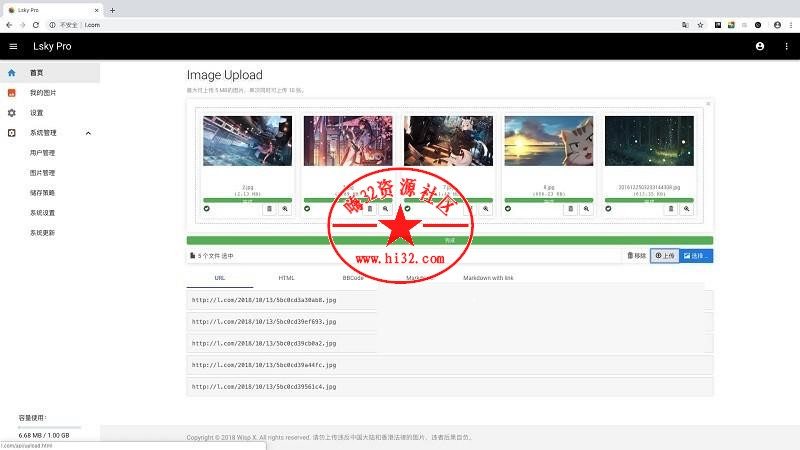Click the account avatar icon in header

[760, 46]
